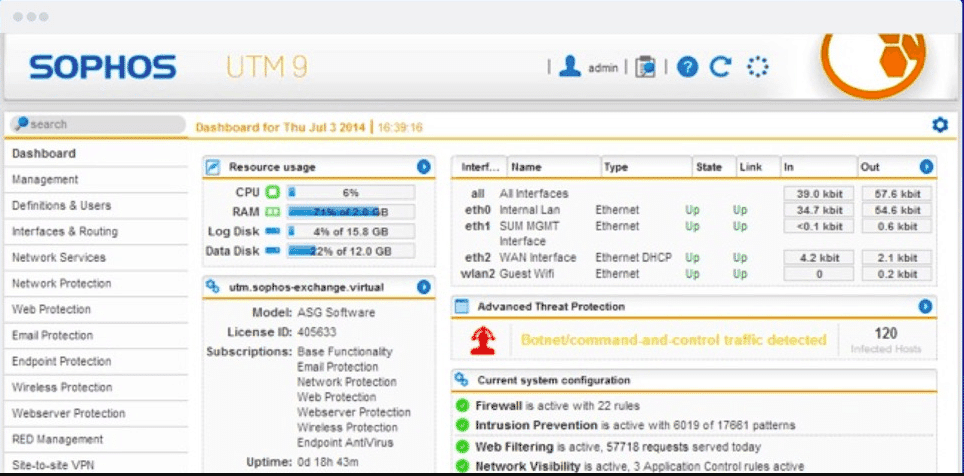
Task: Click the refresh reload icon
Action: 721,66
